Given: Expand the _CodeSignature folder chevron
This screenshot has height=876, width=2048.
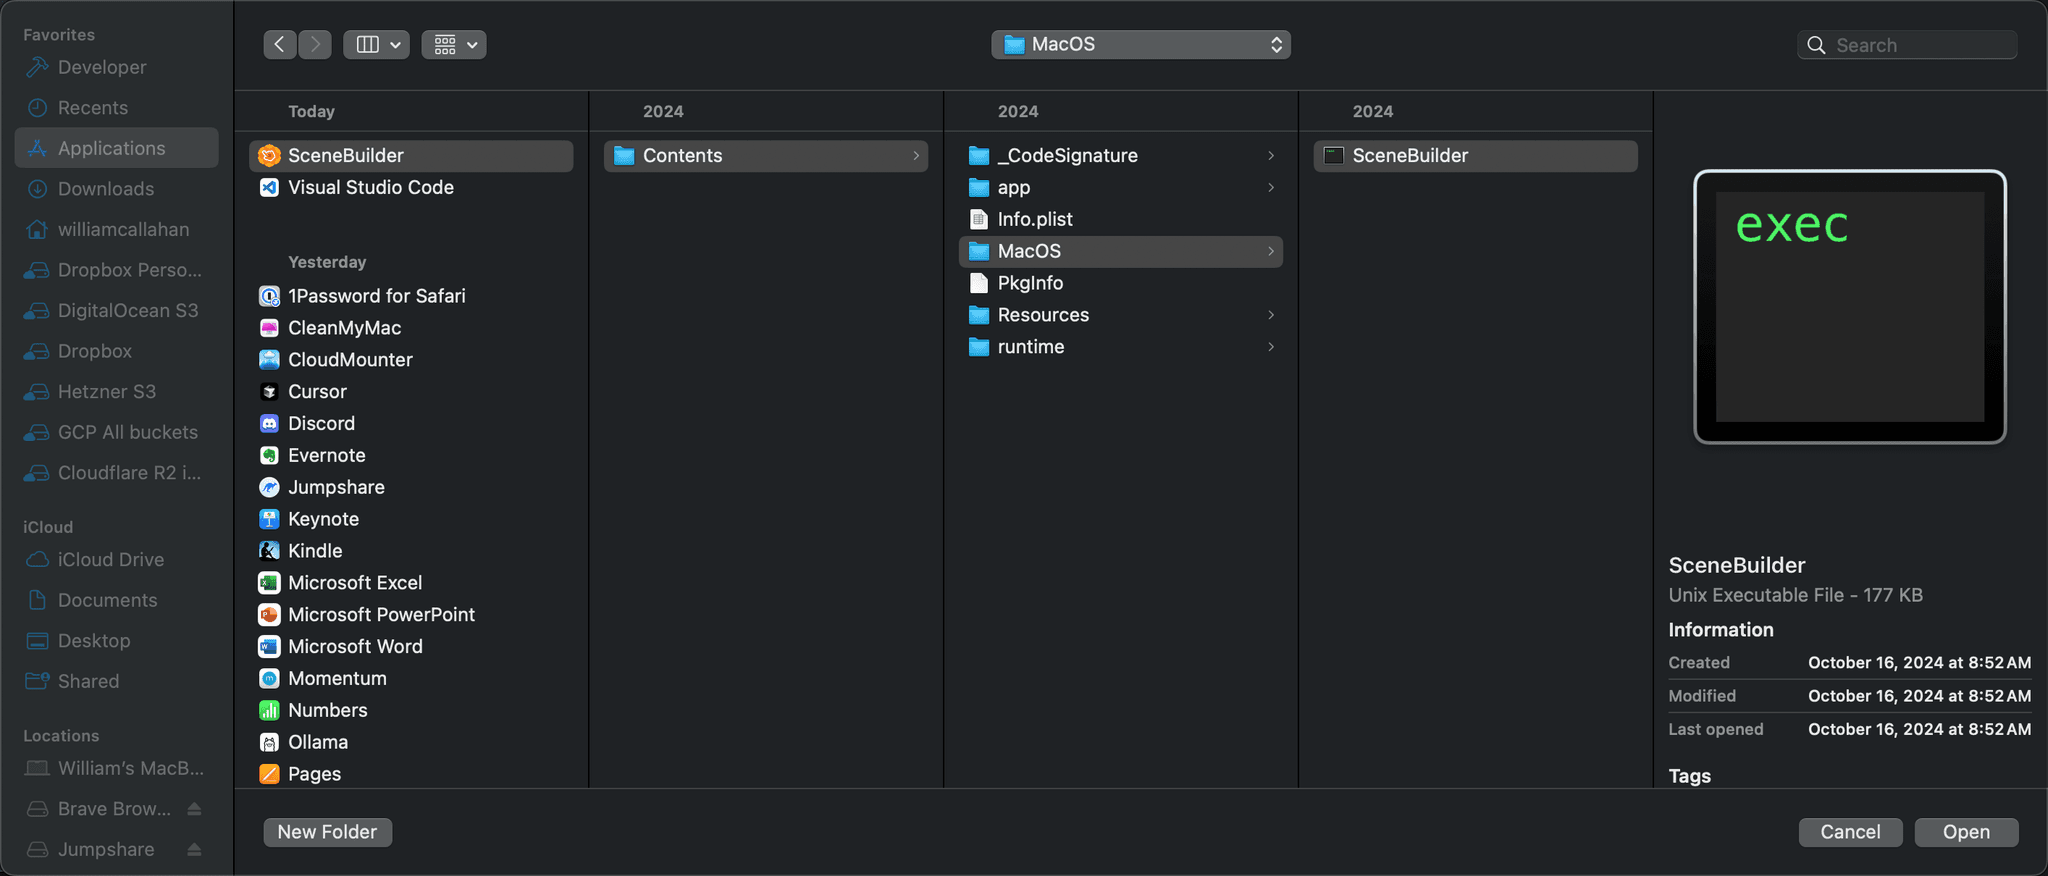Looking at the screenshot, I should (1271, 156).
